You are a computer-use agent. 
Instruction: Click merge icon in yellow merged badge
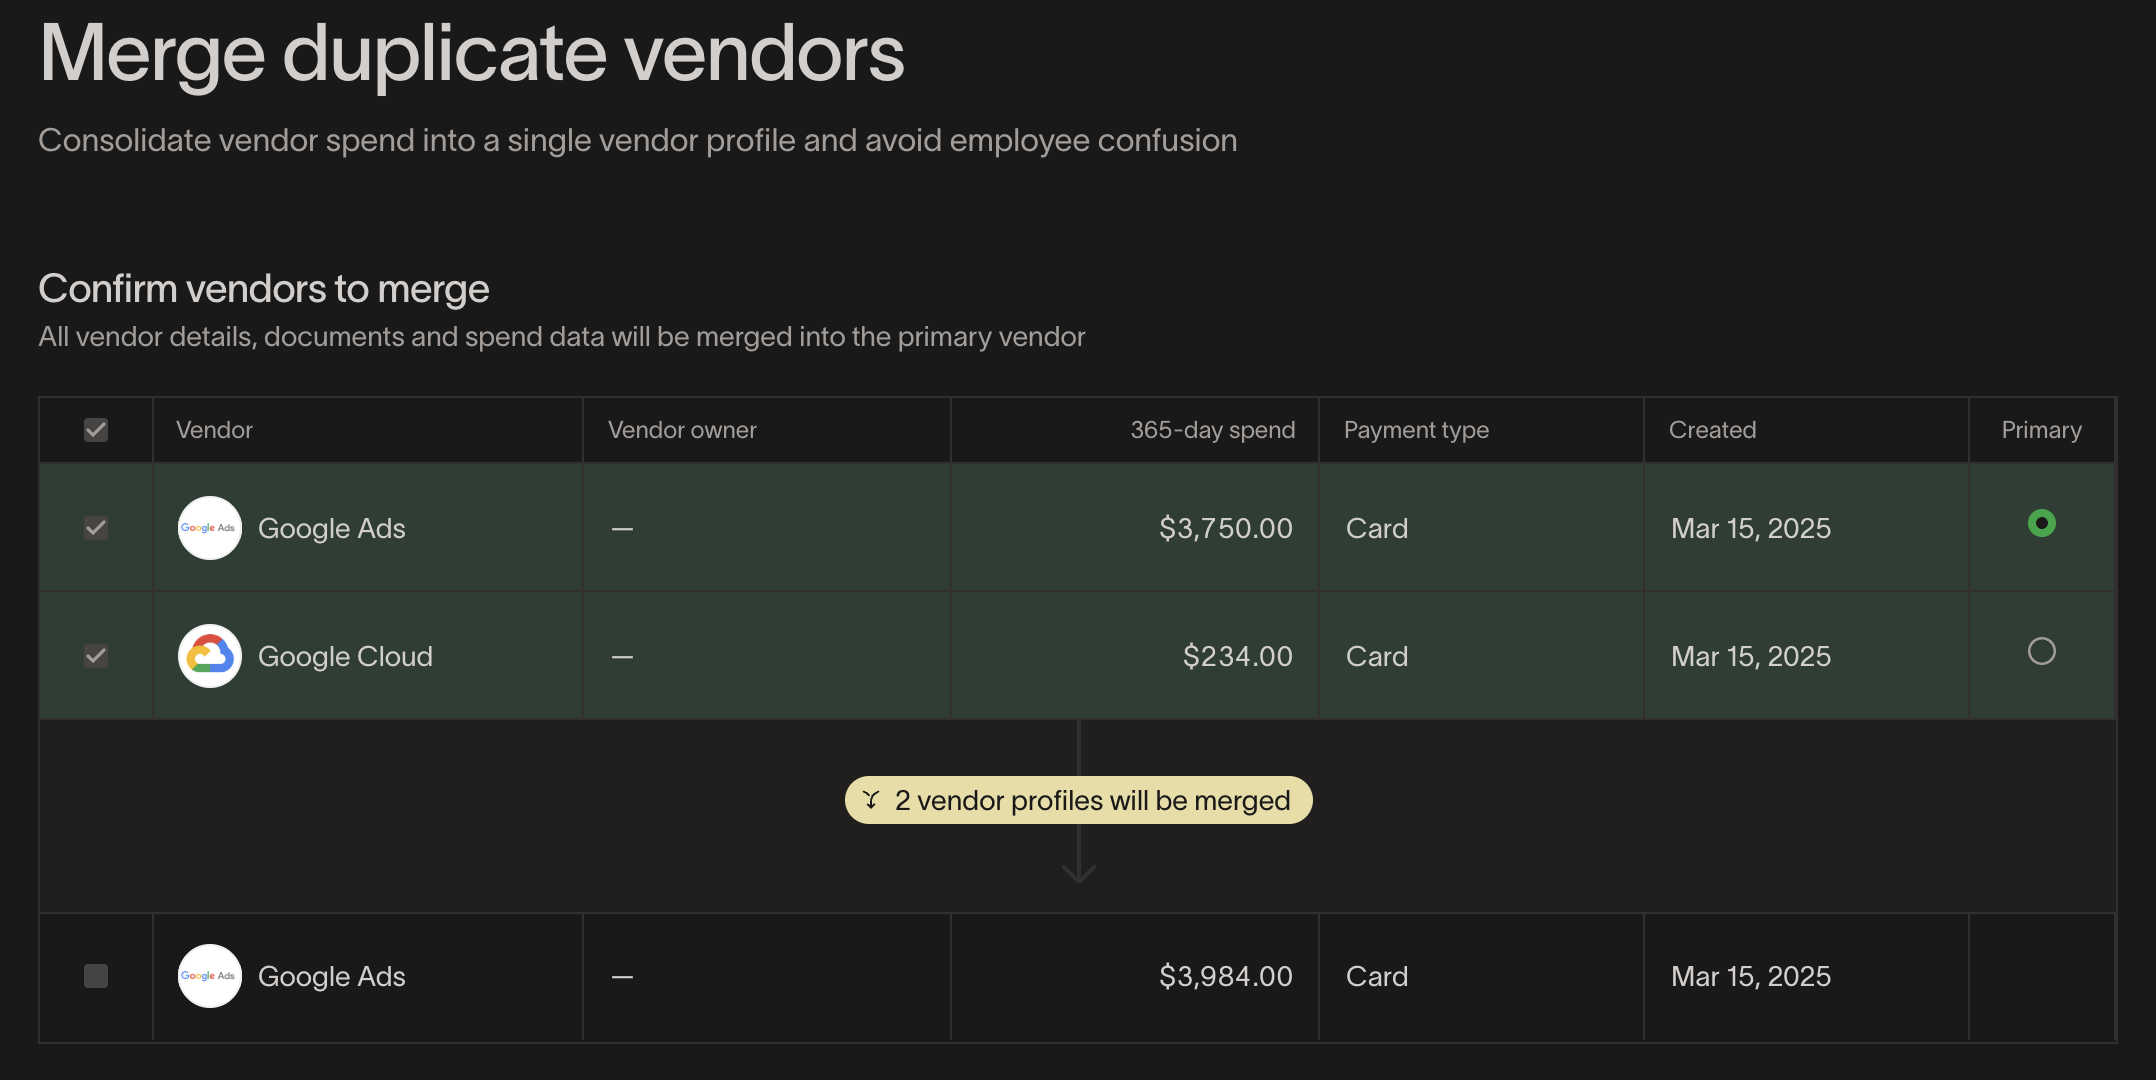(x=871, y=800)
